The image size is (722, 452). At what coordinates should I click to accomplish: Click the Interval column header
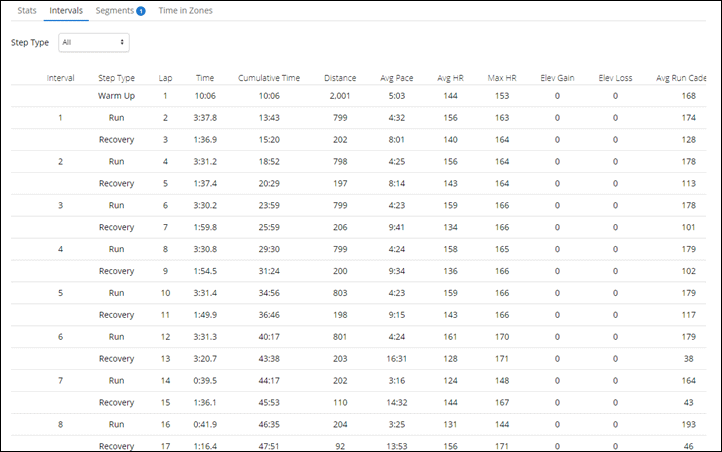[x=60, y=78]
